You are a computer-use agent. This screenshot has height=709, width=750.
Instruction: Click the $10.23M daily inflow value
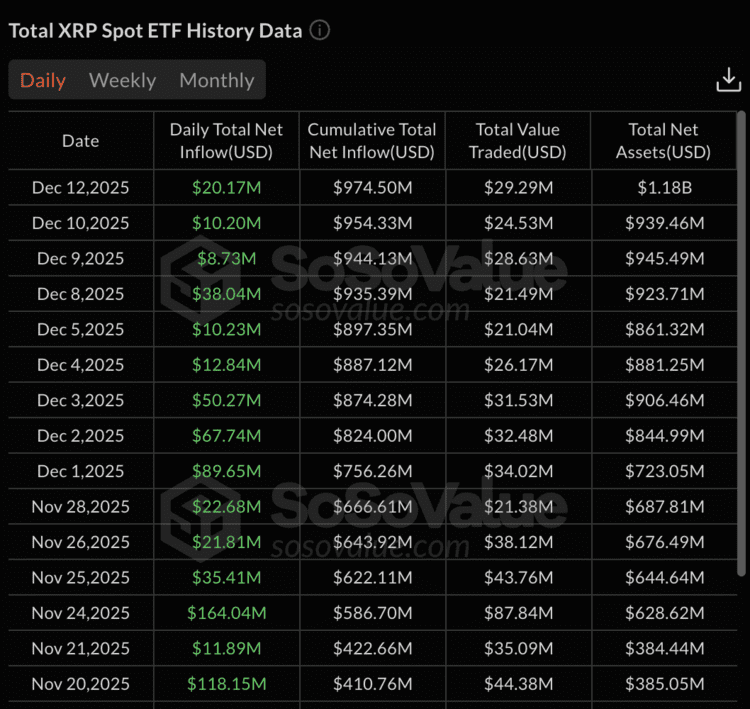226,329
